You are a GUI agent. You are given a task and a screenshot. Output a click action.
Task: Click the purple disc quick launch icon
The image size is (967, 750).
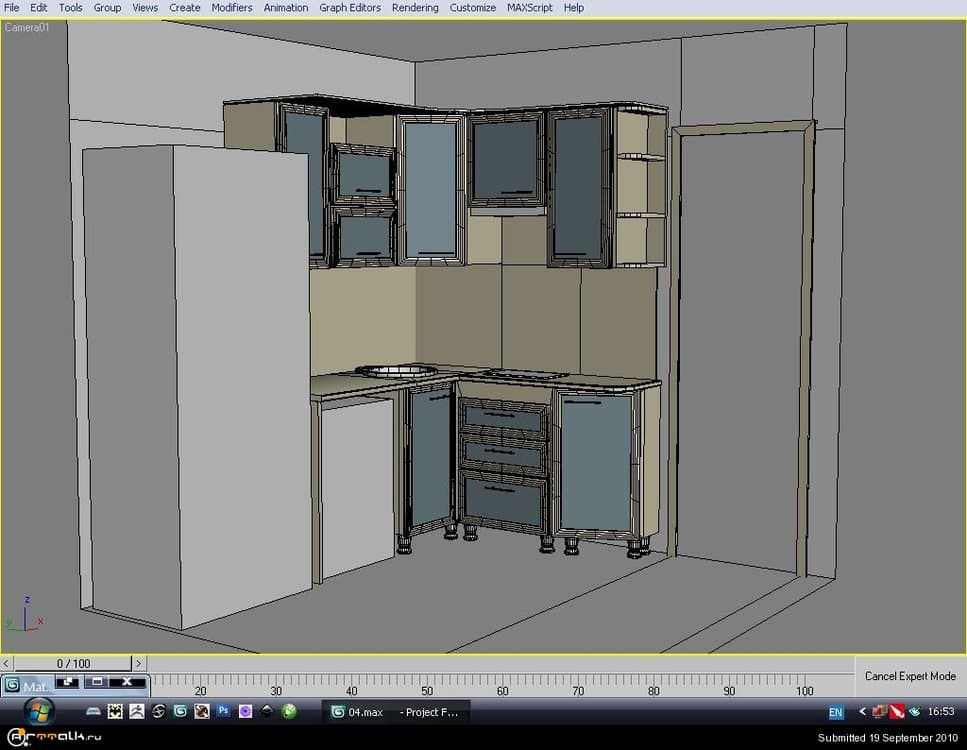tap(245, 712)
